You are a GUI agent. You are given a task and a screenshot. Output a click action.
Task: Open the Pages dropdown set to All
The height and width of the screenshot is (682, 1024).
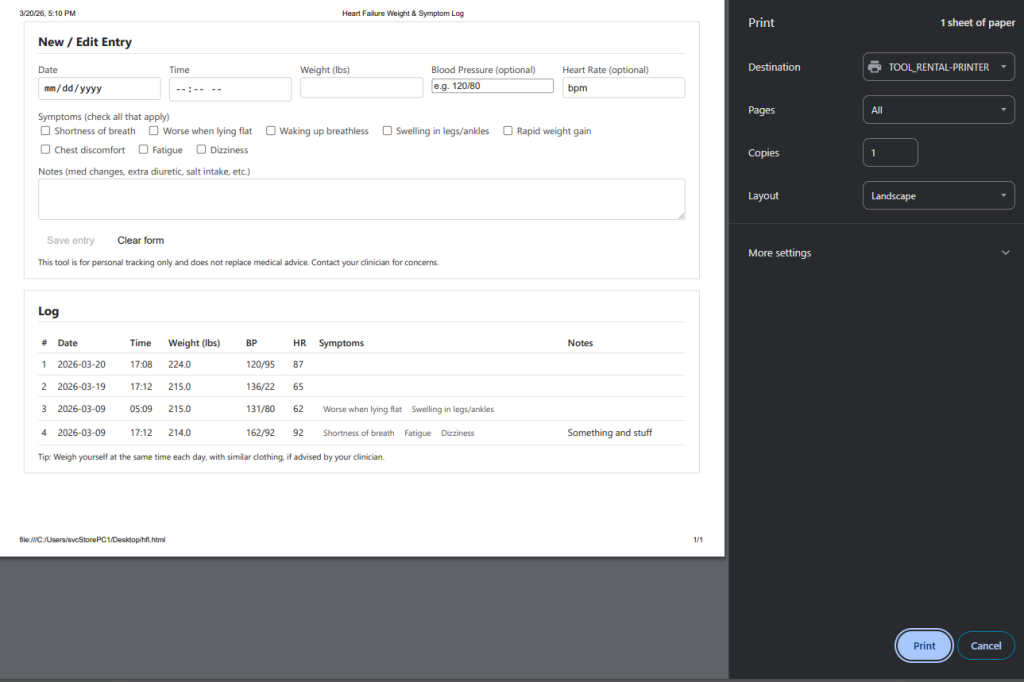[x=938, y=110]
